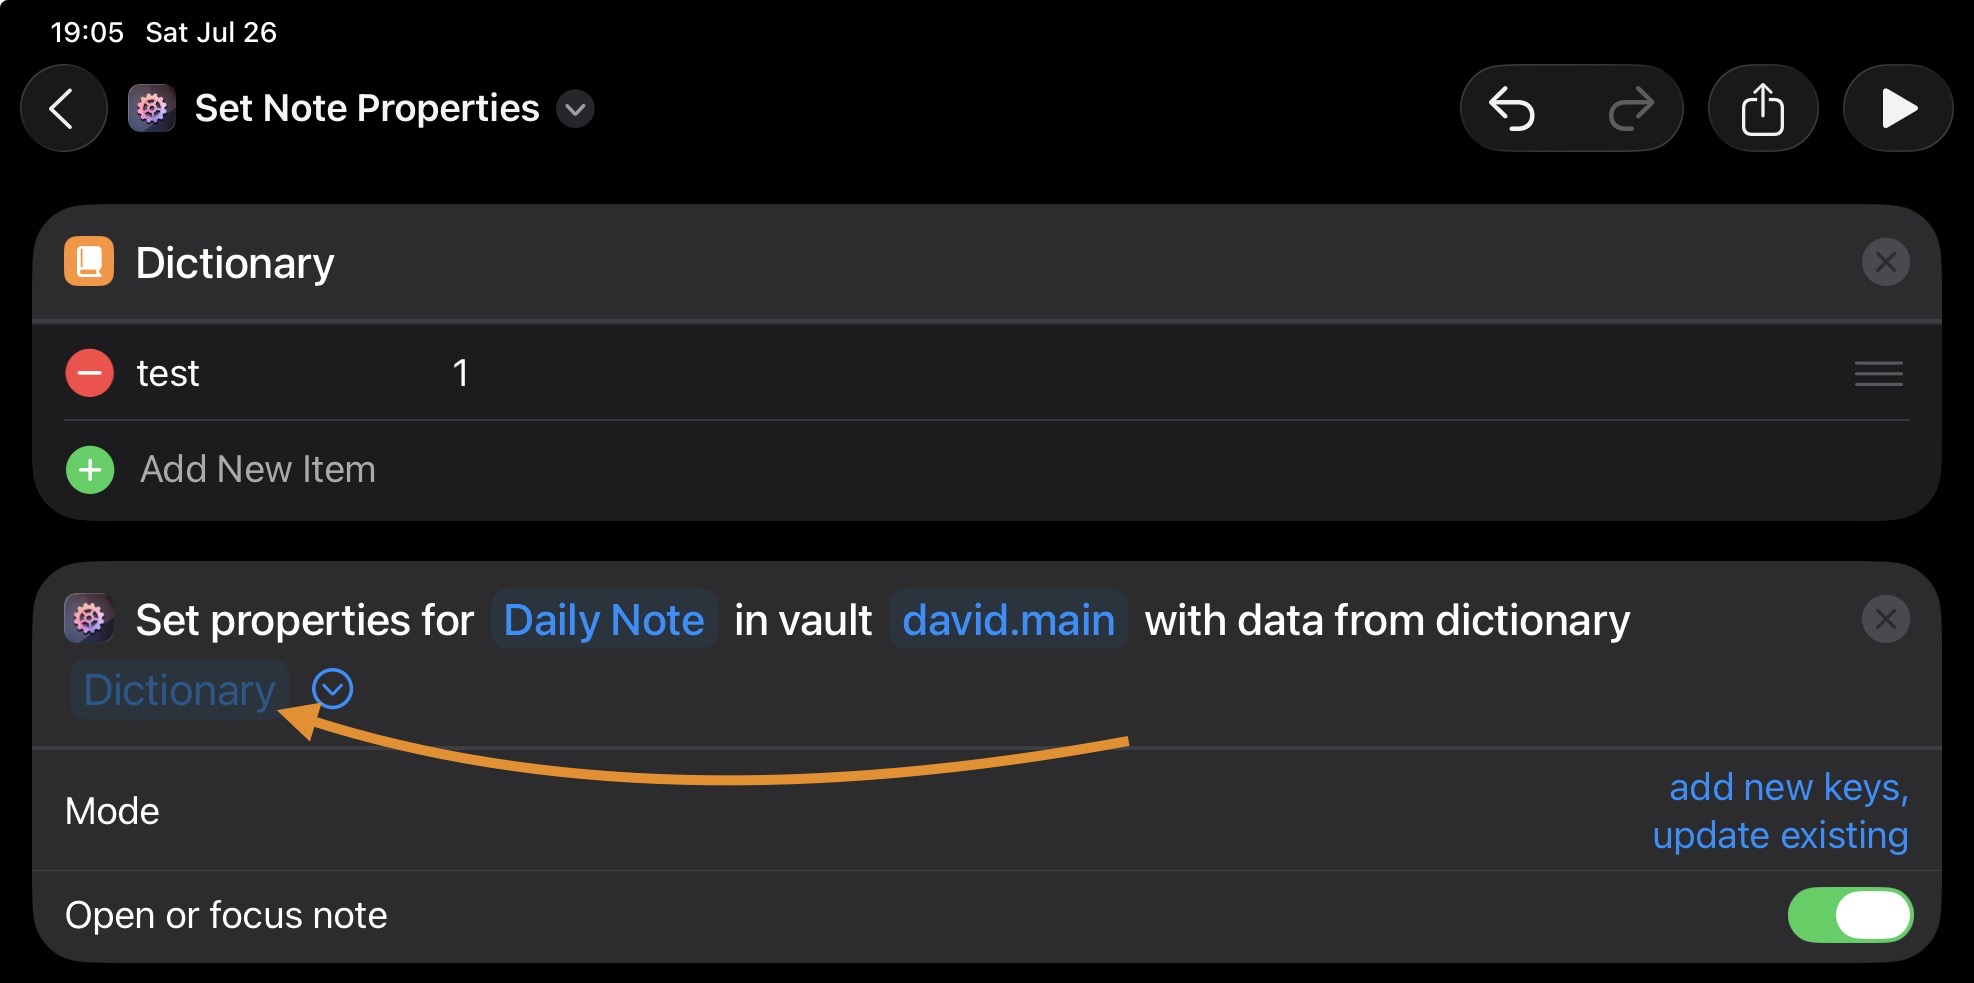
Task: Delete the test dictionary item
Action: pyautogui.click(x=90, y=373)
